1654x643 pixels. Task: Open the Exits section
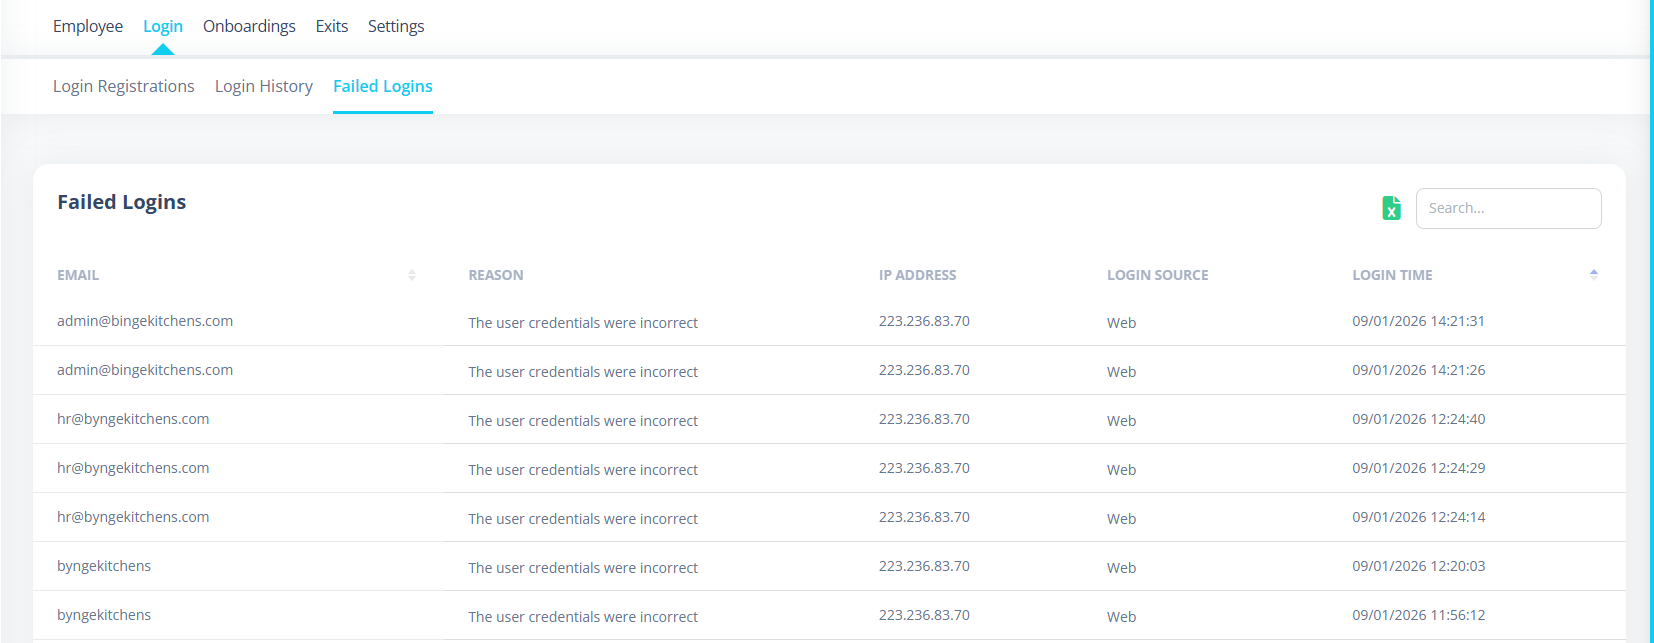point(332,26)
